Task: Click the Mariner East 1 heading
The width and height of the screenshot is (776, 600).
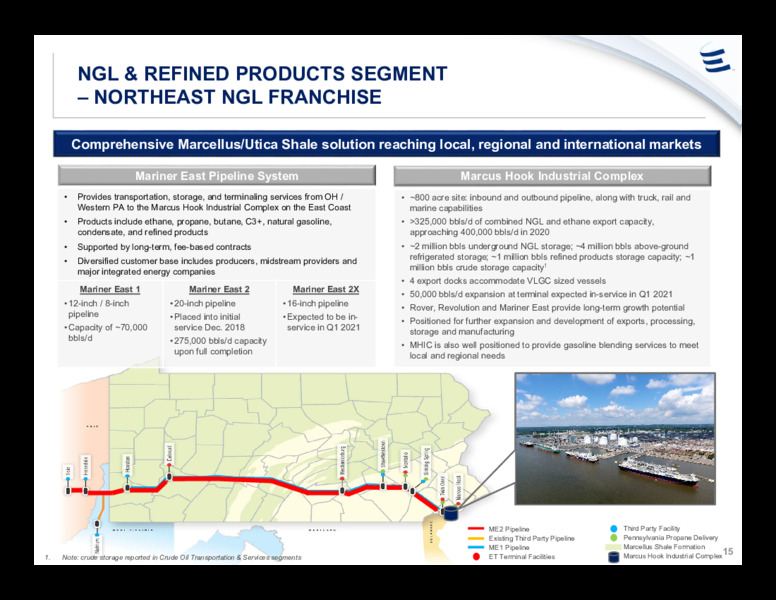Action: click(x=110, y=289)
